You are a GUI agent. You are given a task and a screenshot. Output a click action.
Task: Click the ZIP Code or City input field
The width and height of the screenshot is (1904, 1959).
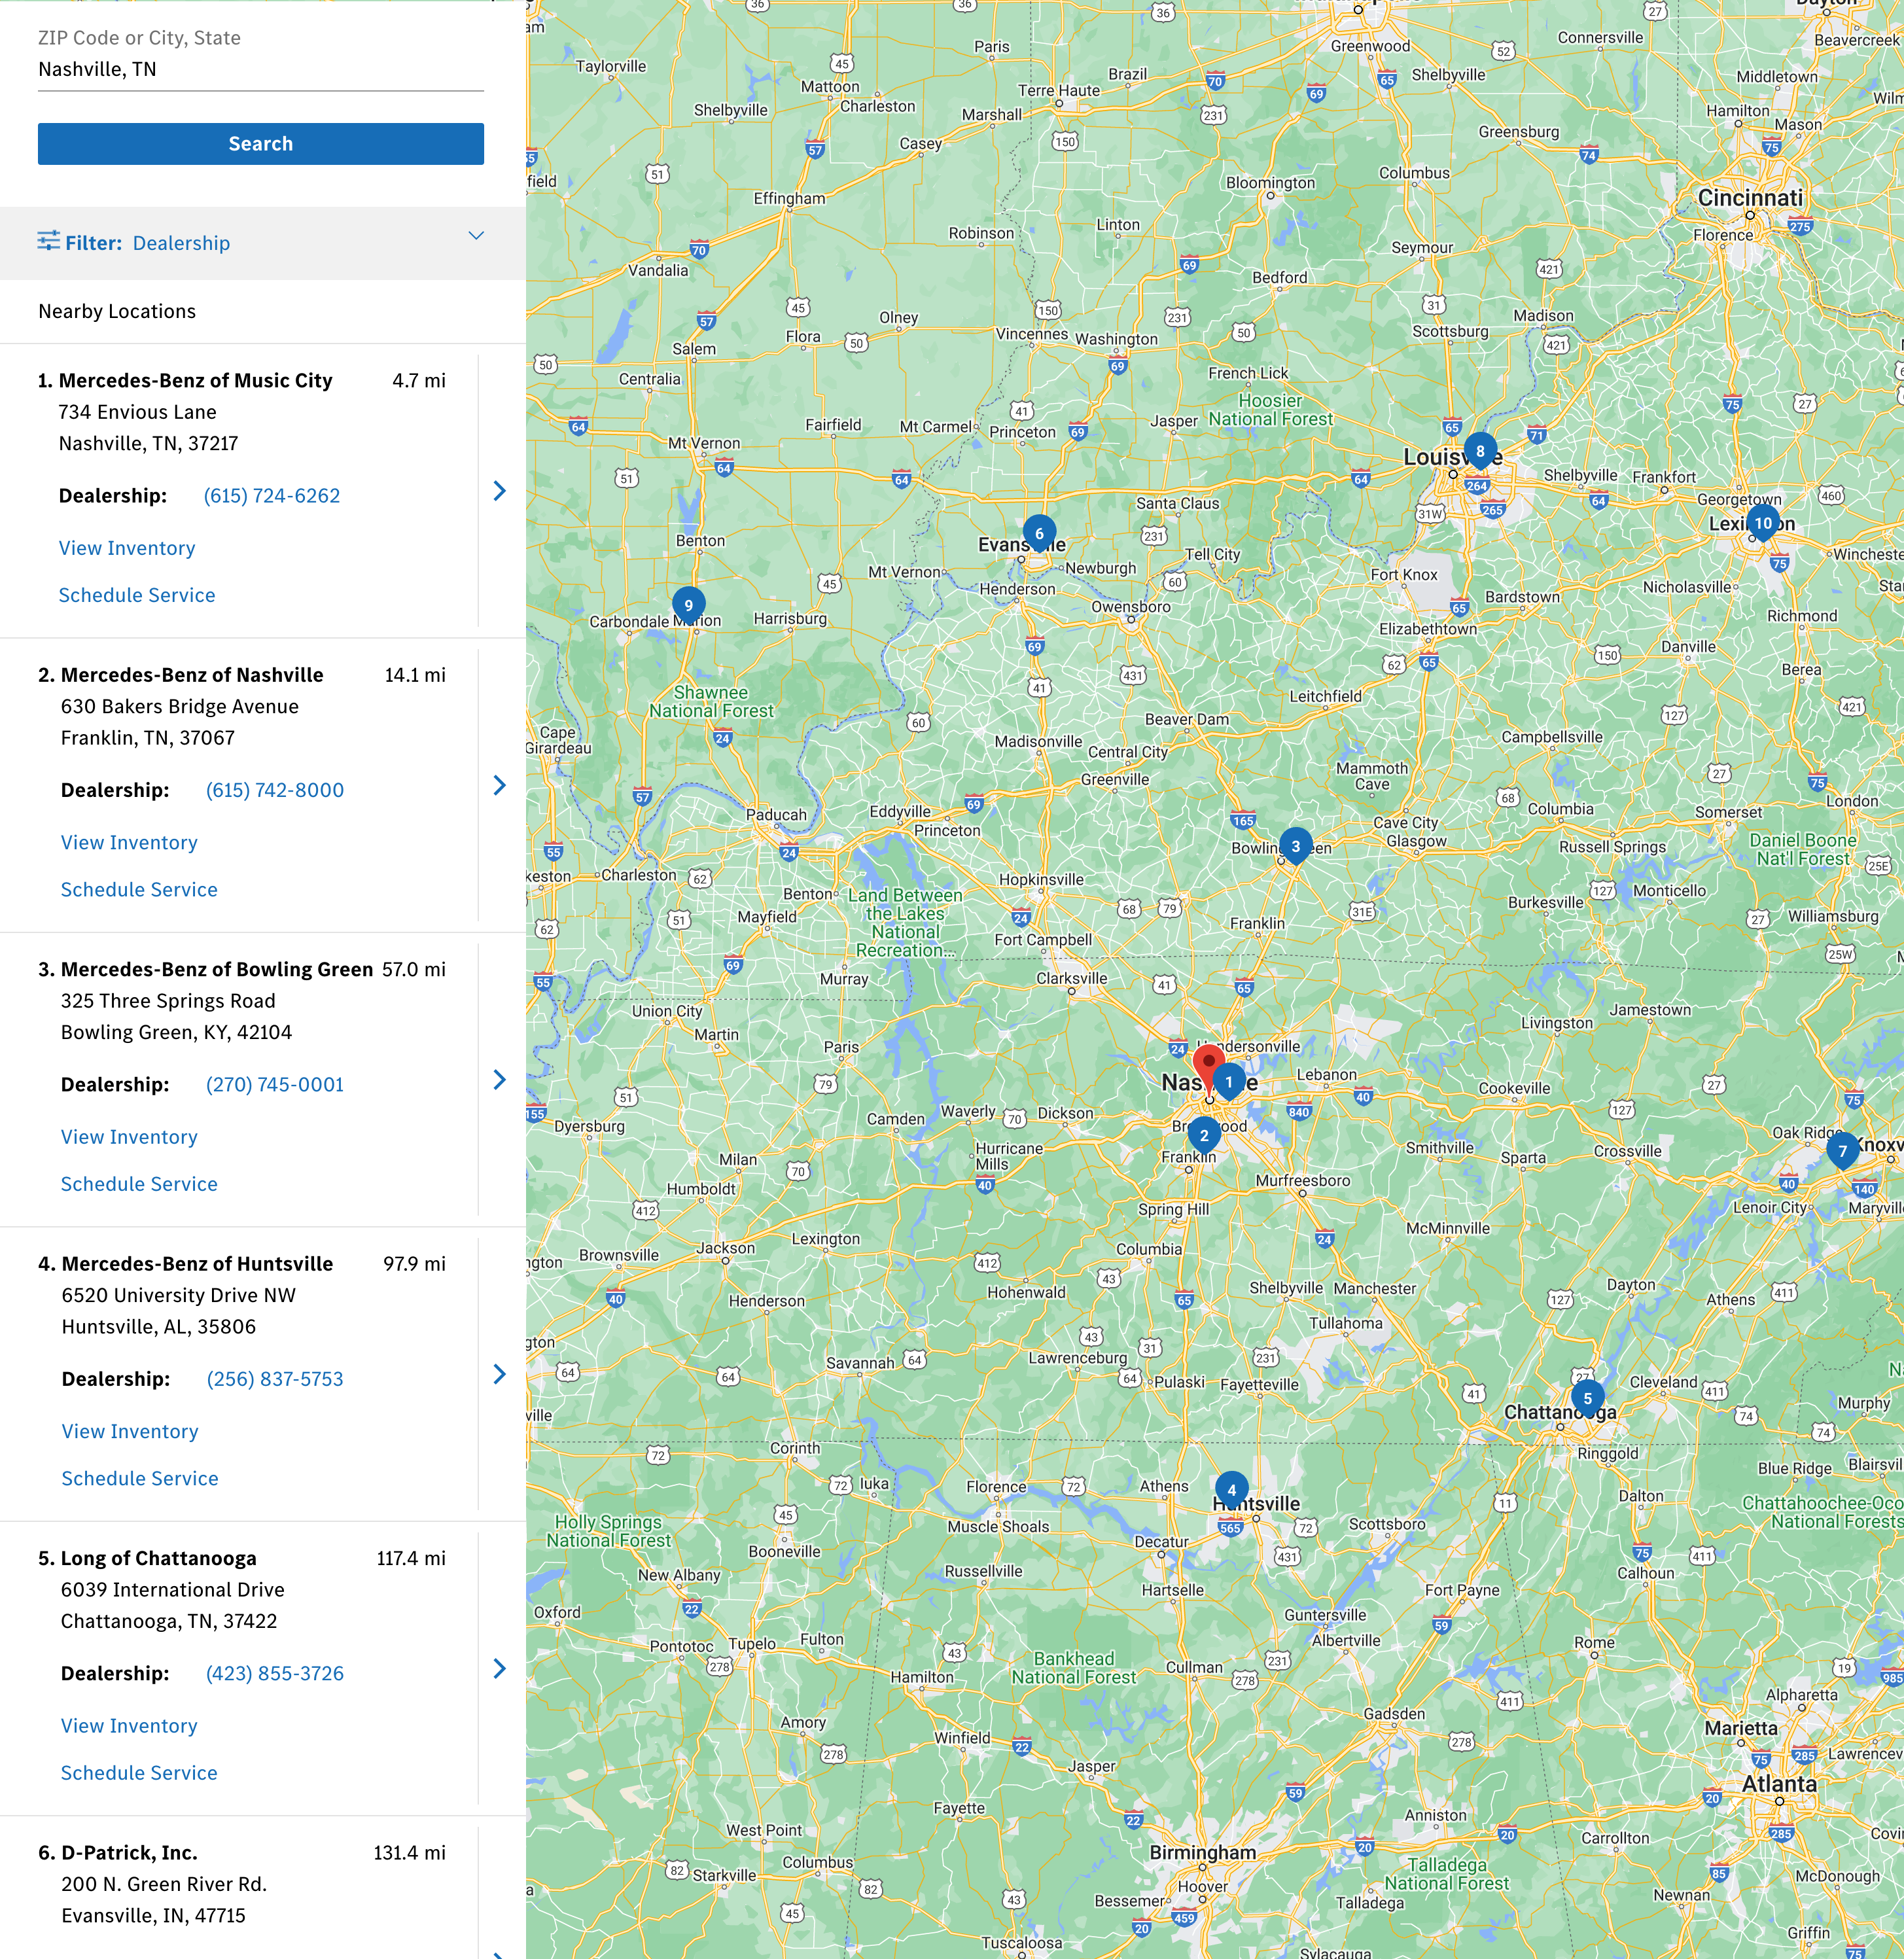pyautogui.click(x=260, y=69)
